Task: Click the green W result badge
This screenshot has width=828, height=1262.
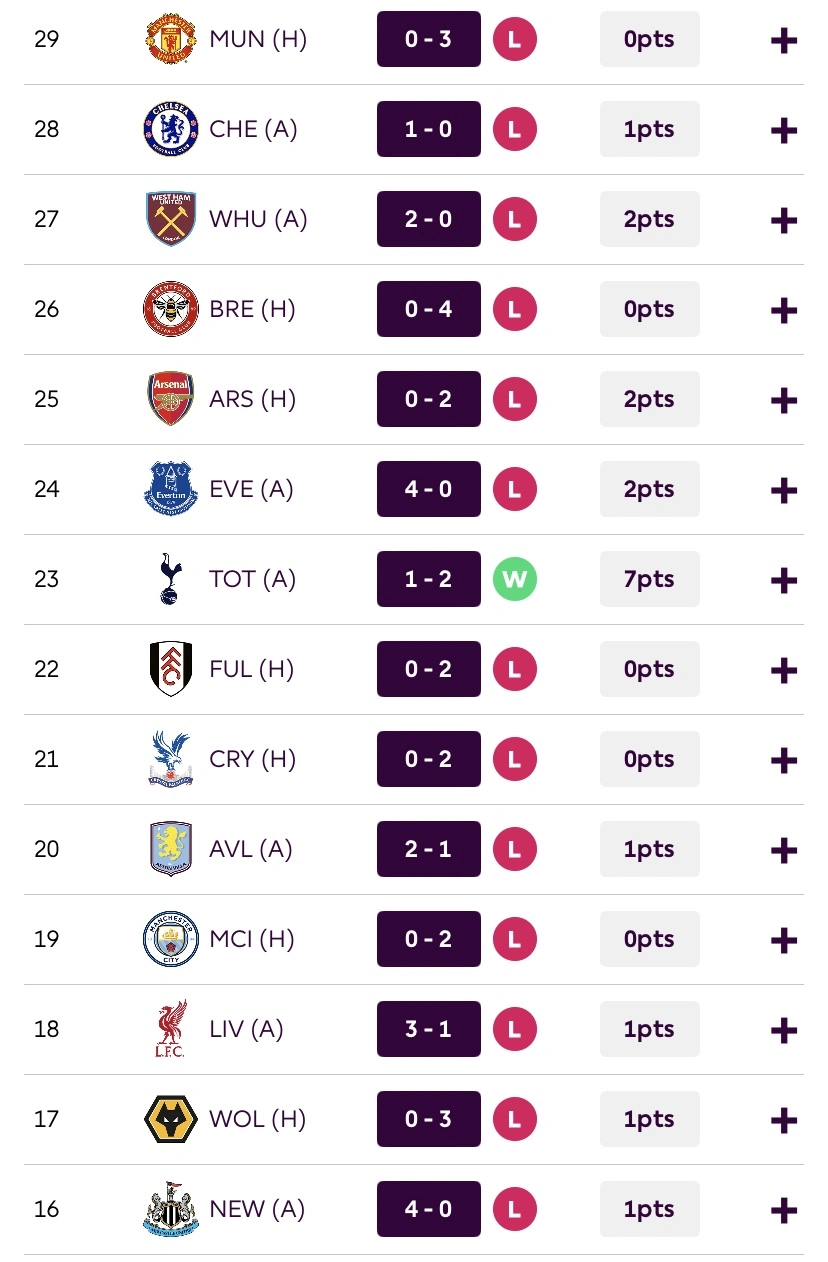Action: click(515, 579)
